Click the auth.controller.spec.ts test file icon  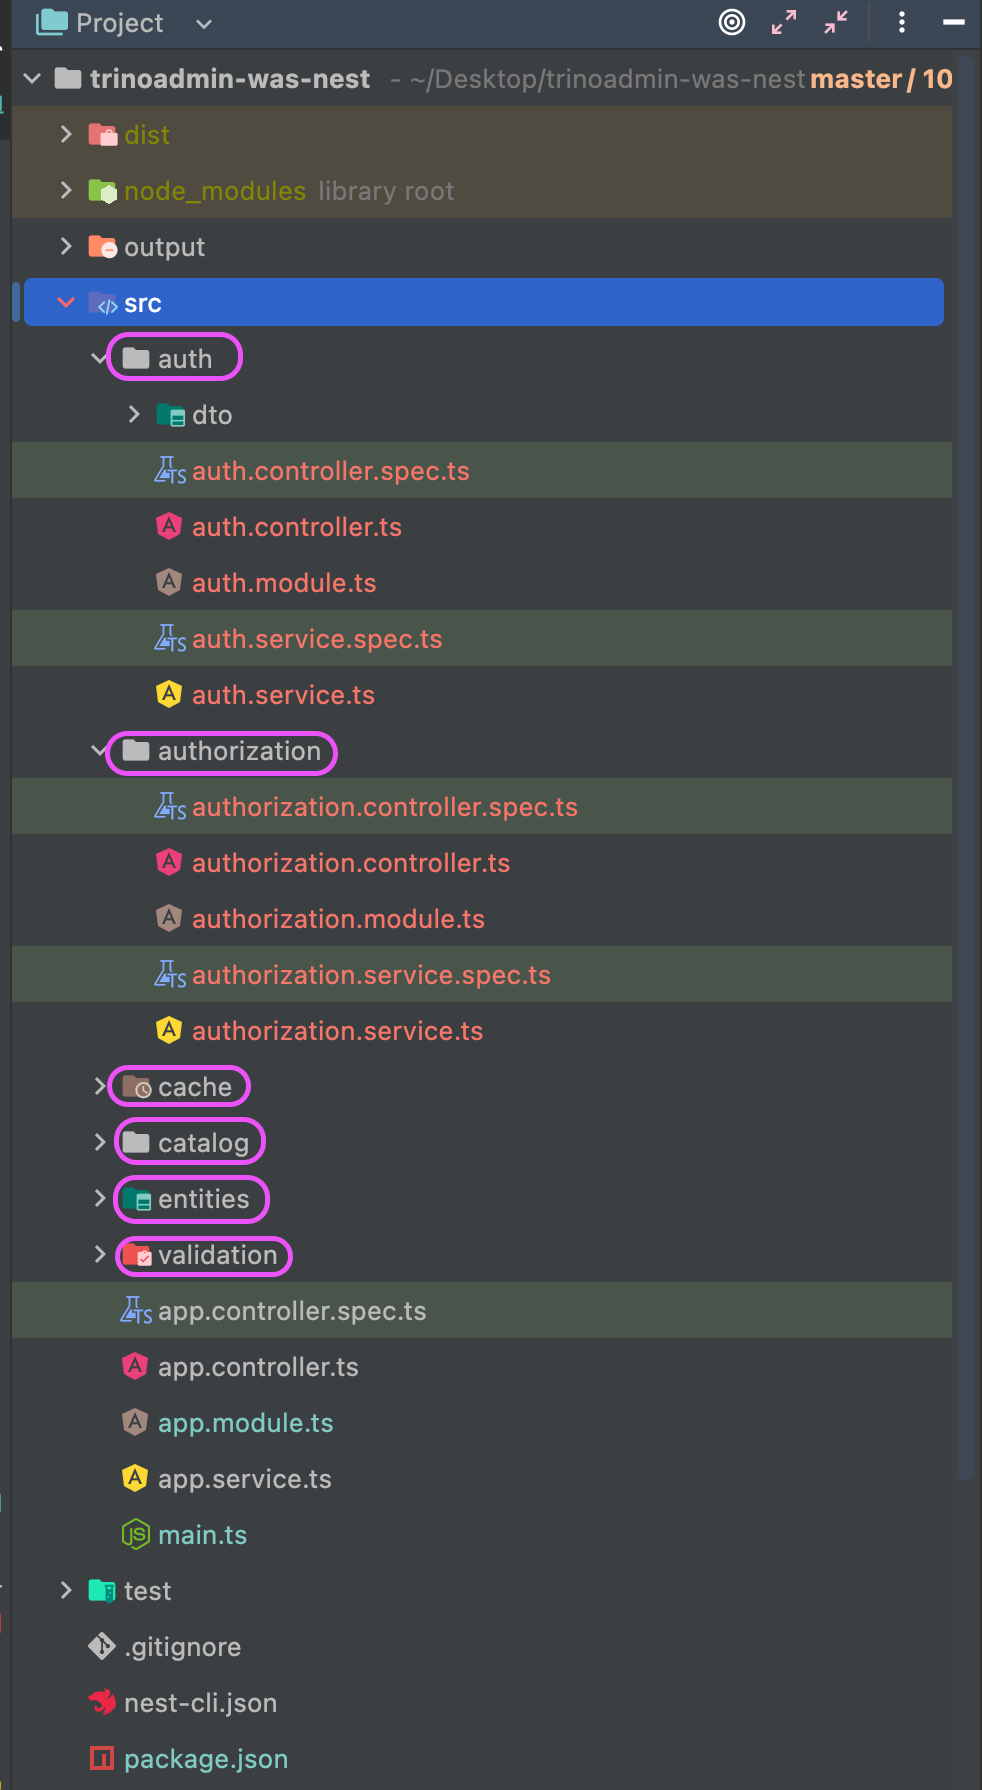point(170,470)
